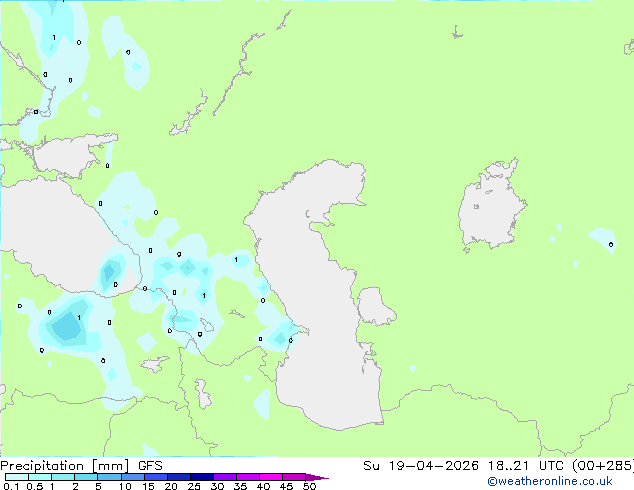Click the 'UTC' label

click(552, 466)
